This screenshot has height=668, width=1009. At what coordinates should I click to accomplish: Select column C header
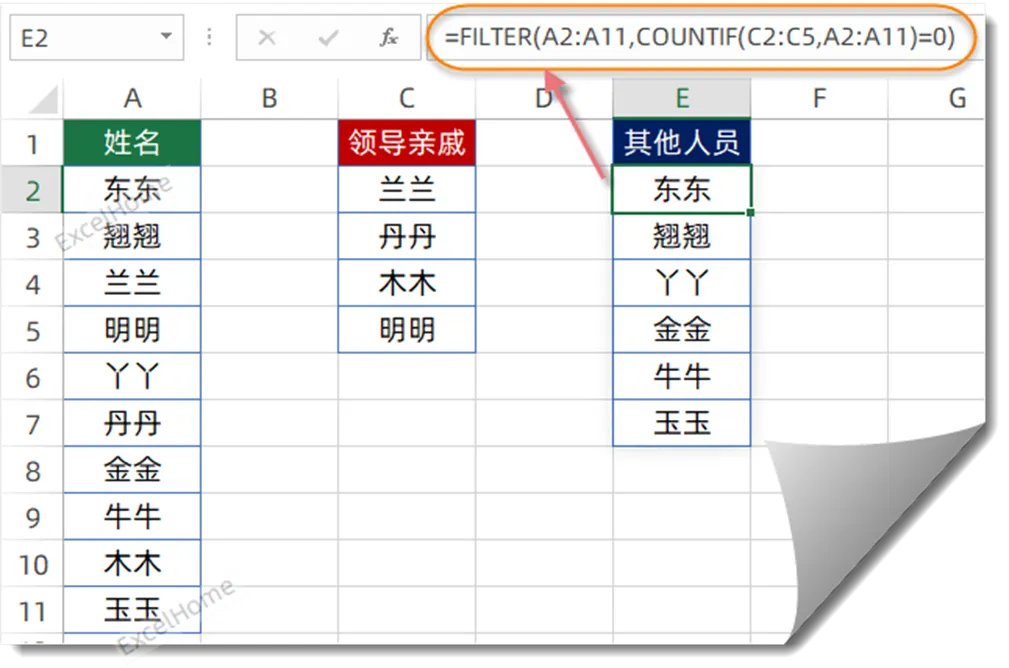(406, 98)
